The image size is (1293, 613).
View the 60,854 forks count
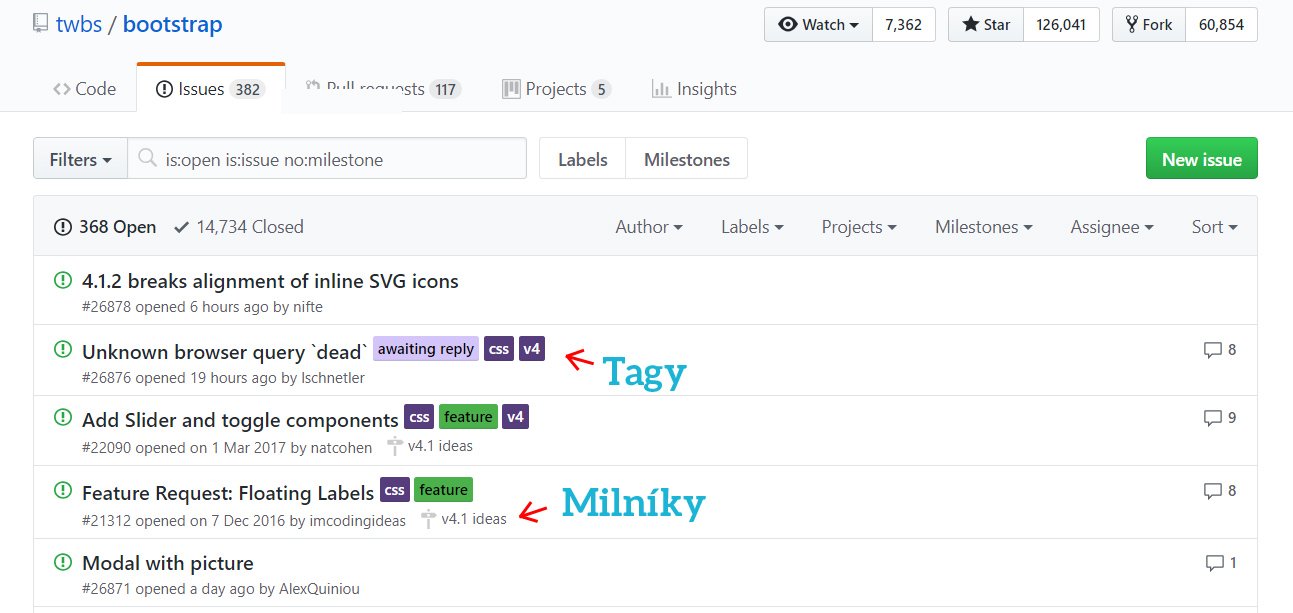click(x=1221, y=25)
